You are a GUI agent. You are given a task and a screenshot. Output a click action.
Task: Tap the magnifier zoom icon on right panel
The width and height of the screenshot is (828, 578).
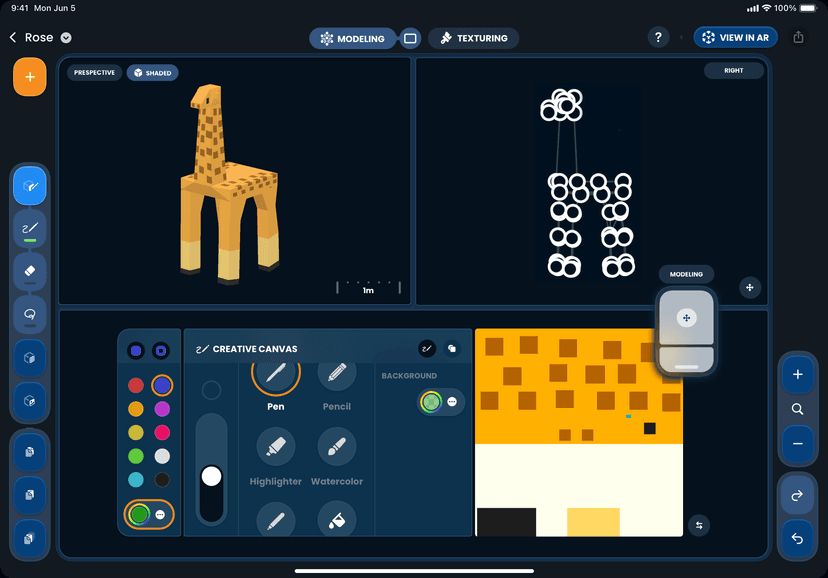click(798, 409)
